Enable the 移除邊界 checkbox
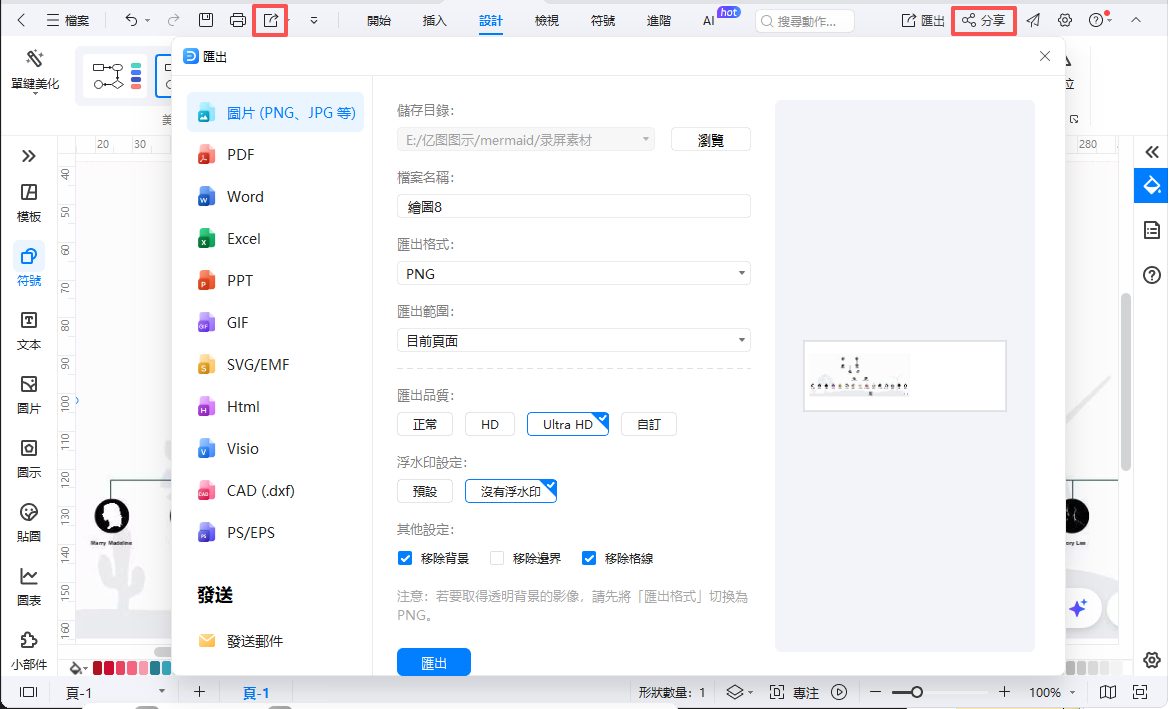Viewport: 1169px width, 709px height. coord(496,558)
